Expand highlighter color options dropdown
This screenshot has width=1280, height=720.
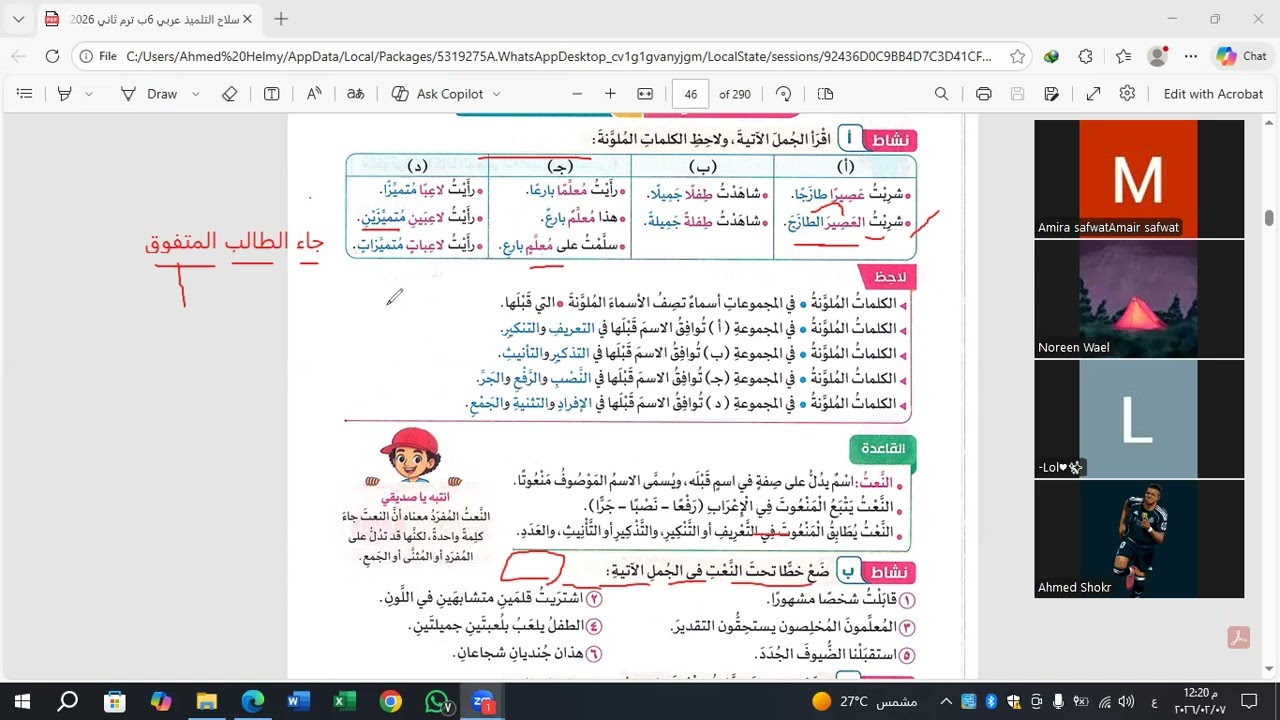click(x=89, y=94)
